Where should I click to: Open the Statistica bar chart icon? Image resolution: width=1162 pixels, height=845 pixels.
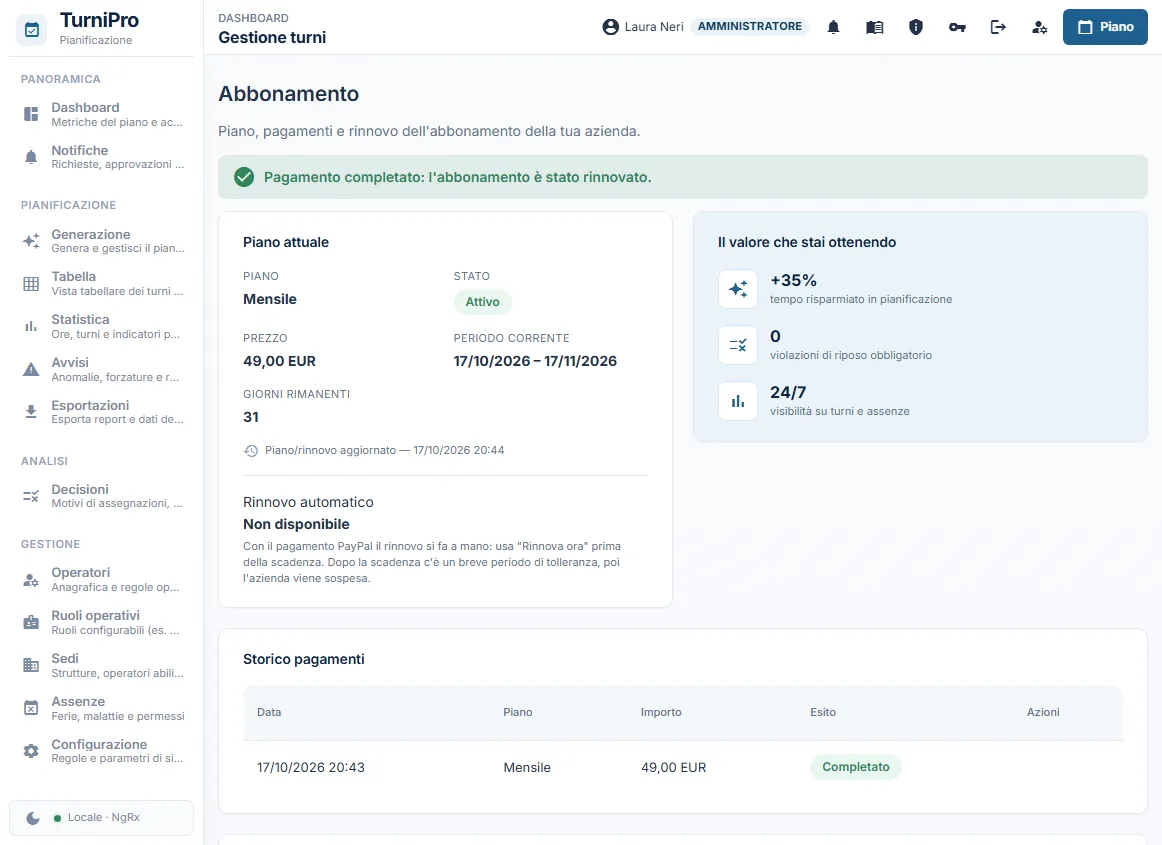pos(31,327)
